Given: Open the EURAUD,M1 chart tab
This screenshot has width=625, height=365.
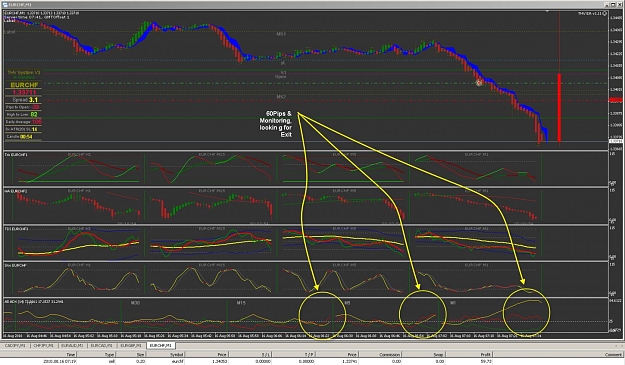Looking at the screenshot, I should [x=72, y=345].
